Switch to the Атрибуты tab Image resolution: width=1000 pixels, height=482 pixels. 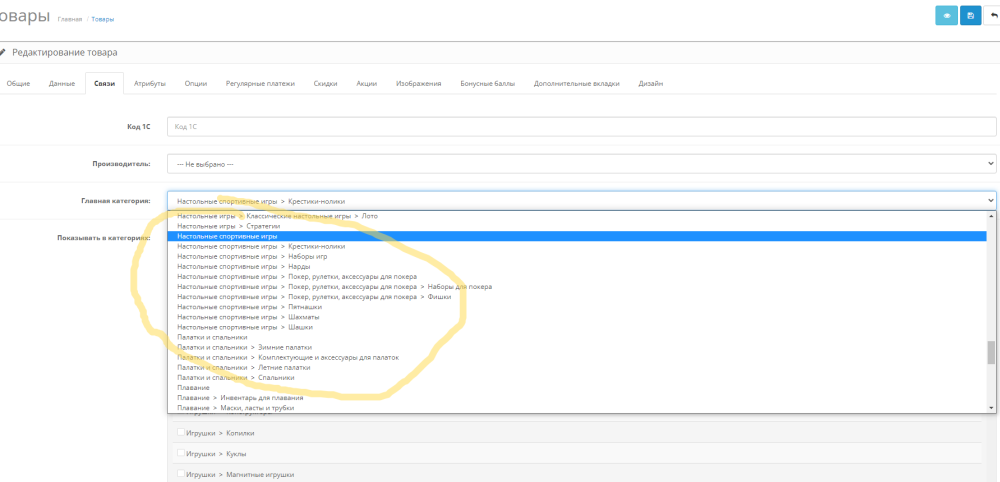[x=150, y=83]
